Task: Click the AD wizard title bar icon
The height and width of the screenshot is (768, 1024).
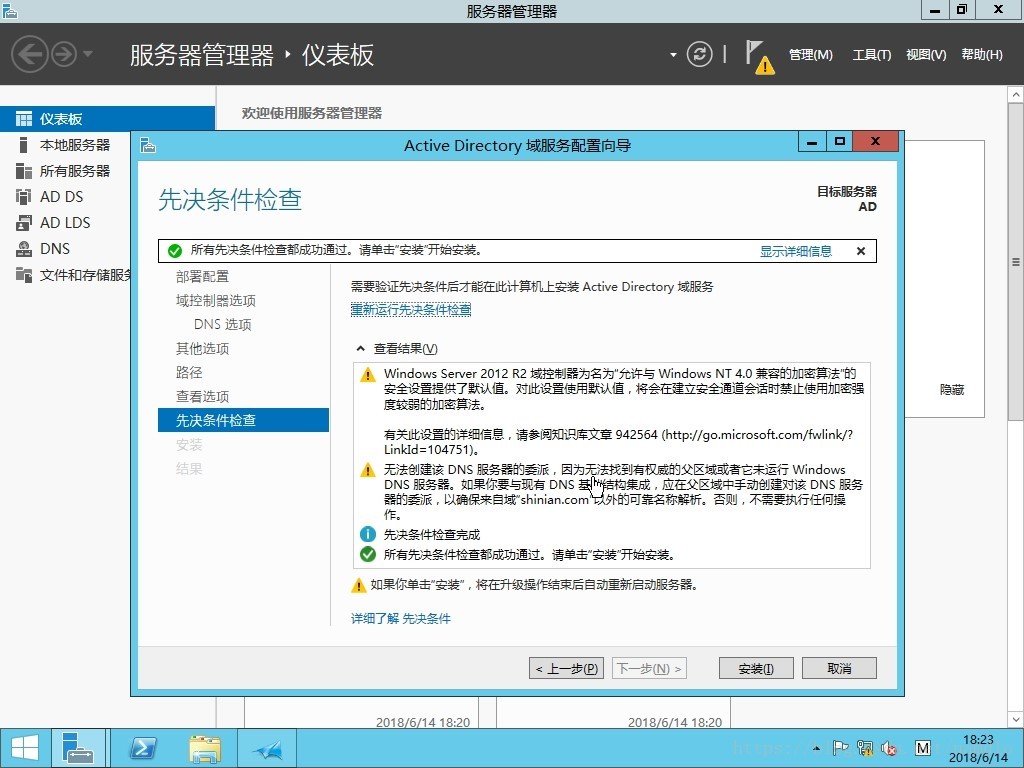Action: tap(148, 145)
